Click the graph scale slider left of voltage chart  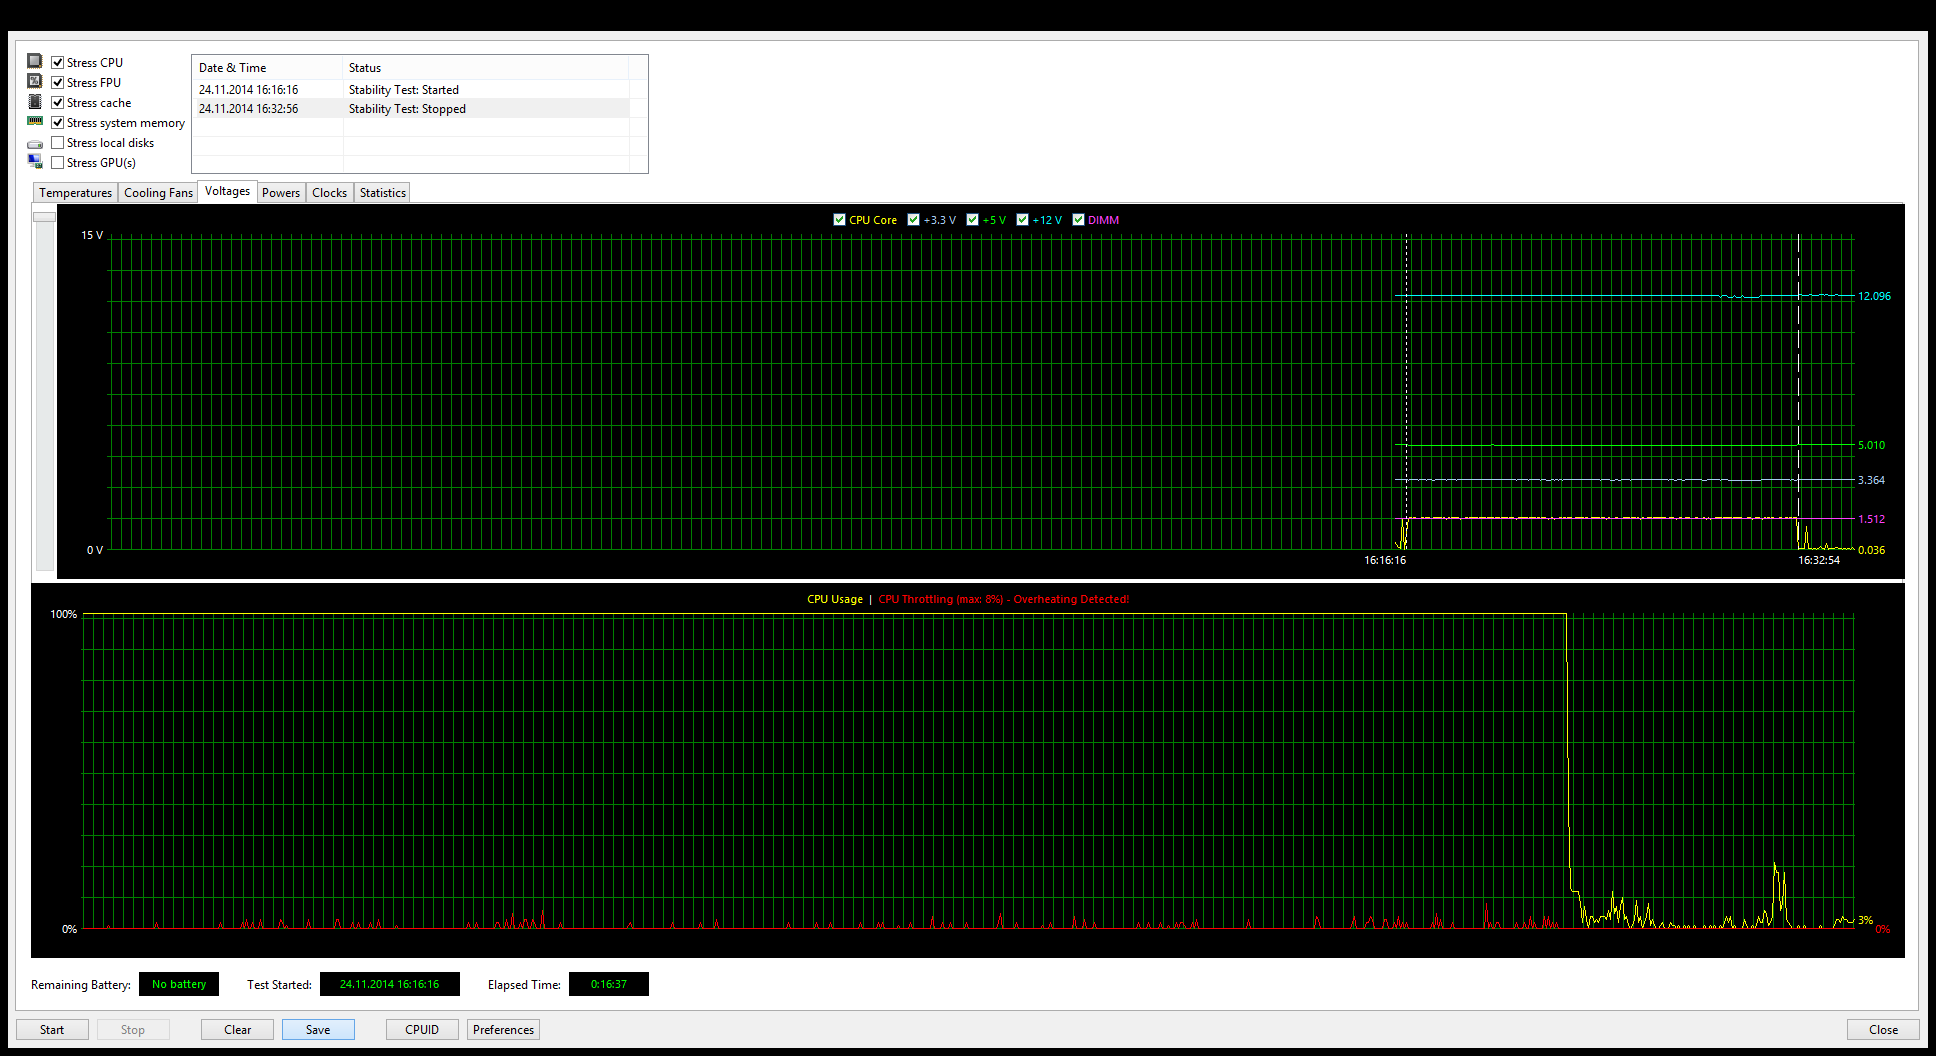point(44,216)
